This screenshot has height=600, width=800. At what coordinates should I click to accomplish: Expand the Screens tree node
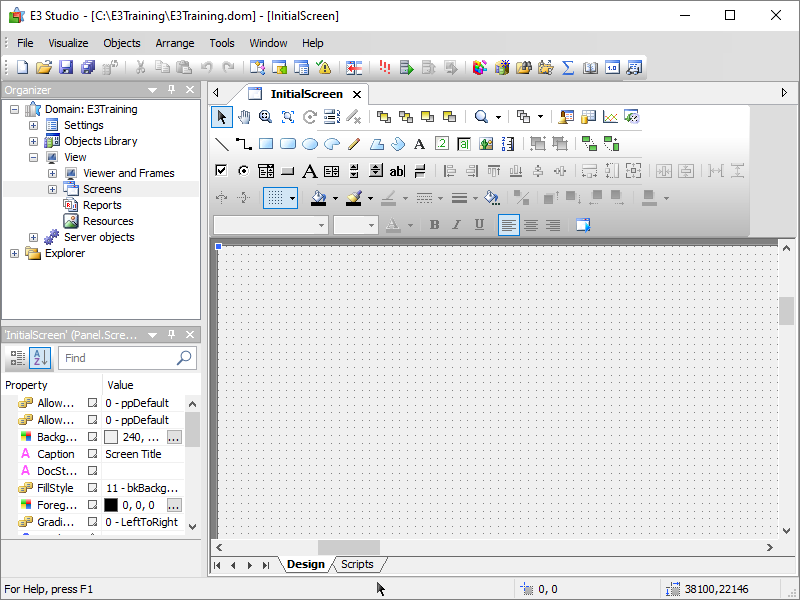[x=52, y=189]
